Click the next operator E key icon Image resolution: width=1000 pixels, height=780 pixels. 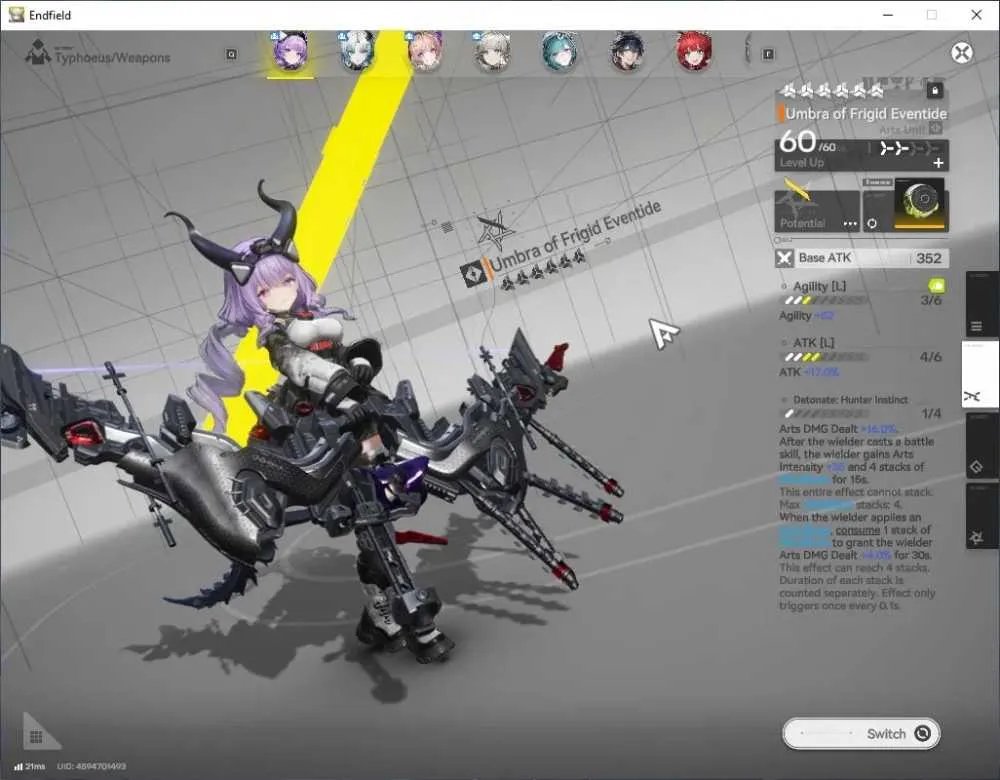tap(768, 54)
